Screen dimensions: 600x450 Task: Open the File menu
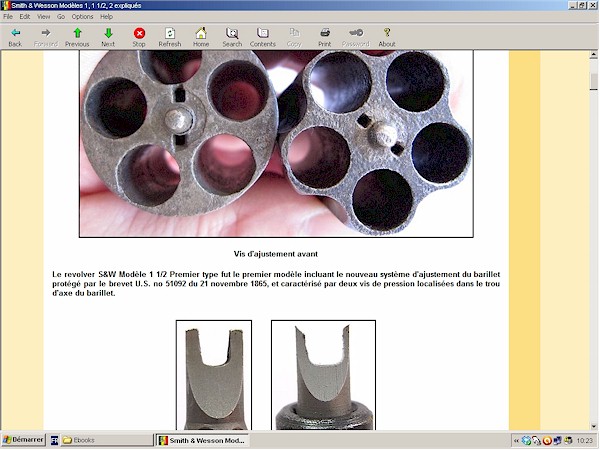pyautogui.click(x=8, y=16)
